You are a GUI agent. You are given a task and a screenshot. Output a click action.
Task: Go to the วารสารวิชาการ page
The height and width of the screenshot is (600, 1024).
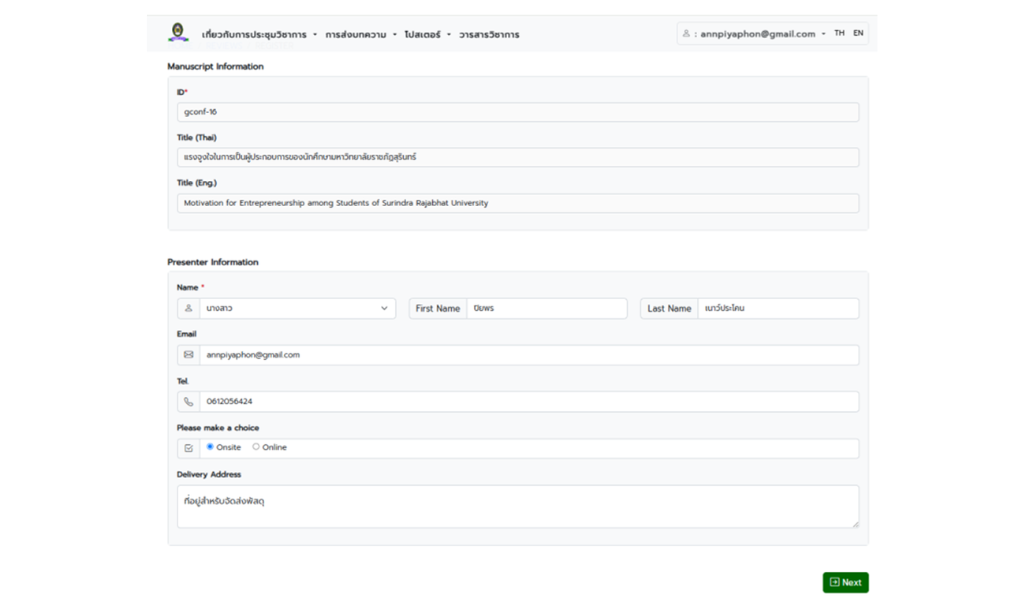coord(489,35)
